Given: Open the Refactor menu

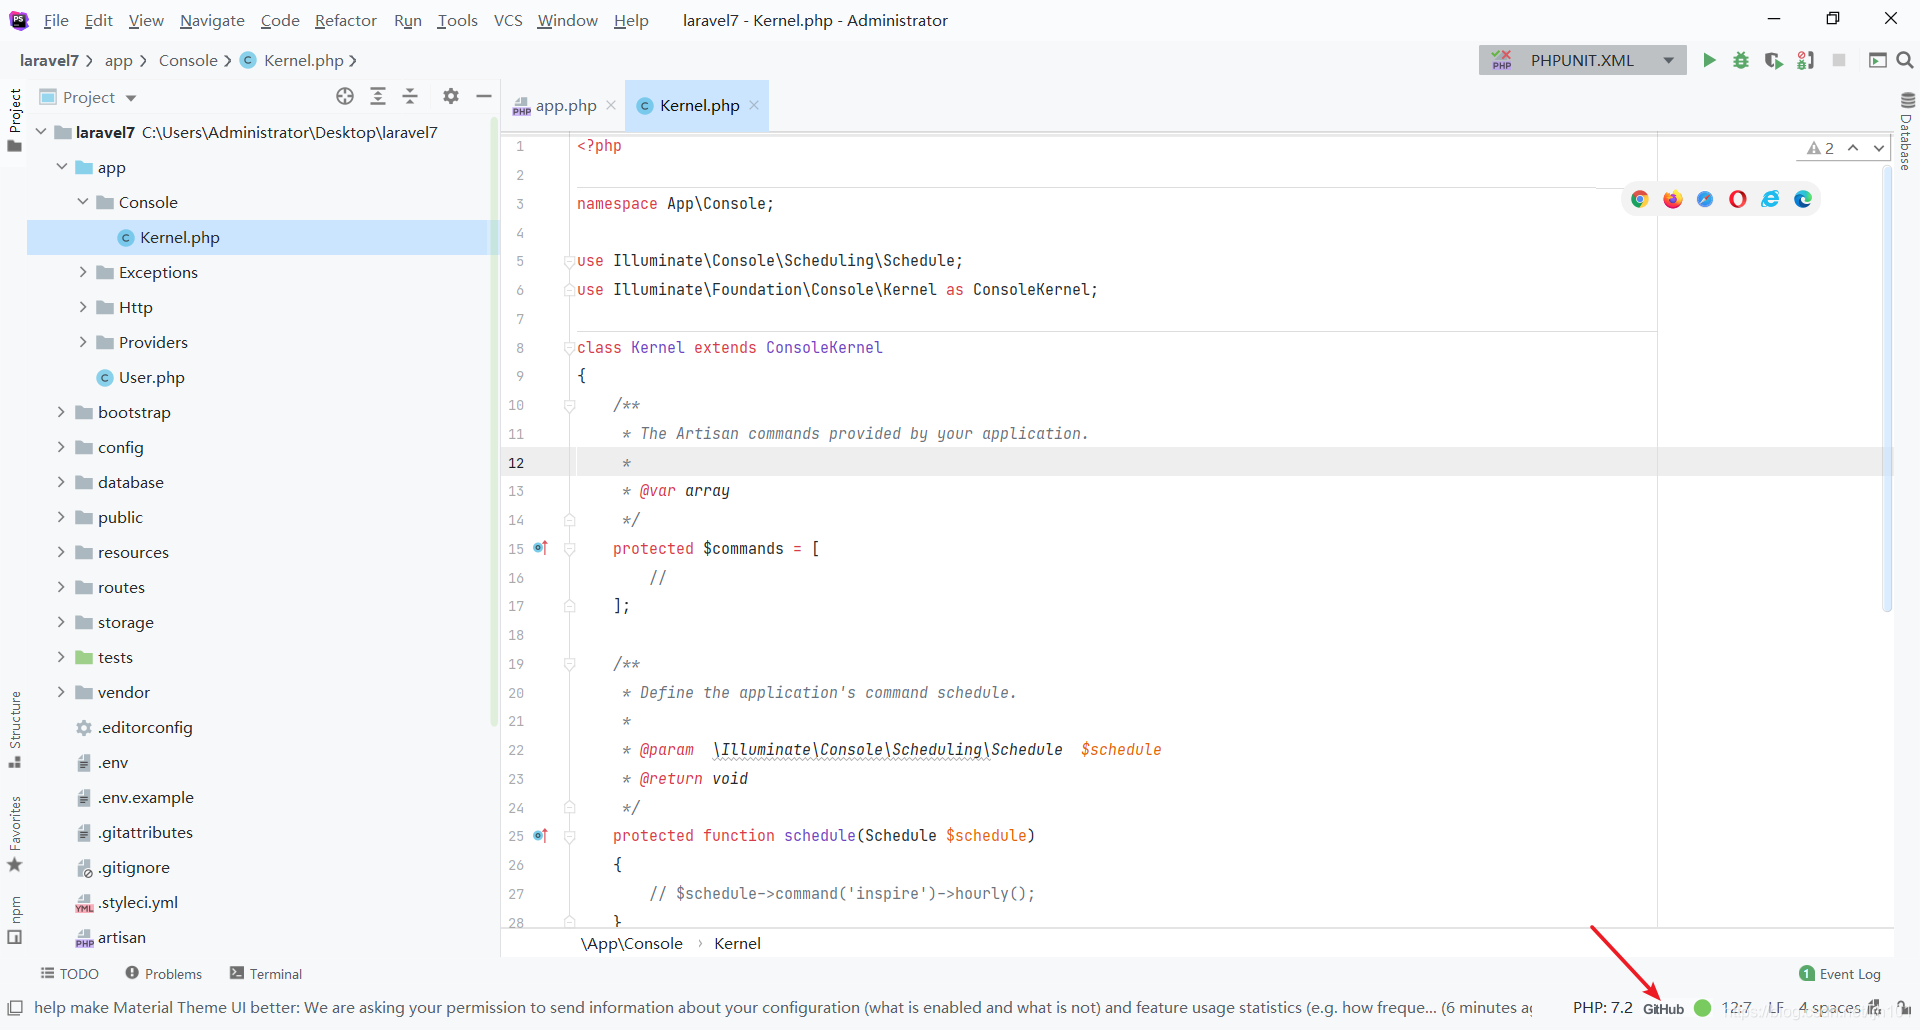Looking at the screenshot, I should click(345, 20).
